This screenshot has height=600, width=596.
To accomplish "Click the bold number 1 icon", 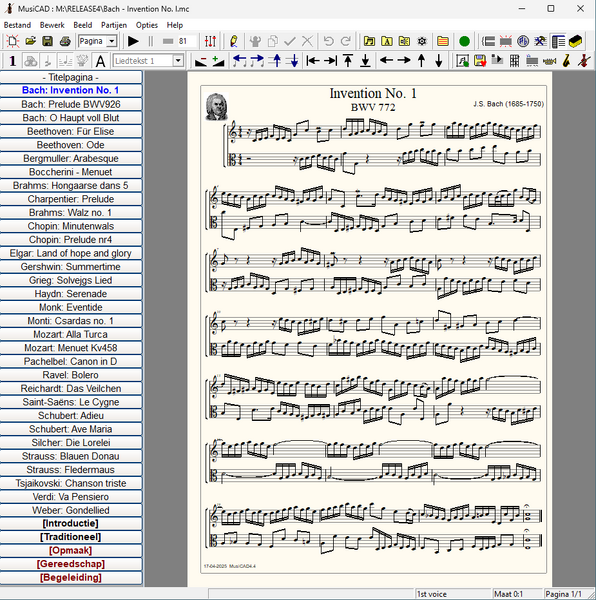I will [13, 60].
